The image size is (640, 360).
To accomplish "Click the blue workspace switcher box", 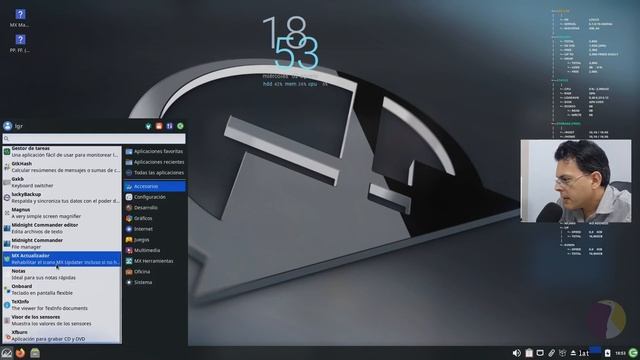I will 595,350.
